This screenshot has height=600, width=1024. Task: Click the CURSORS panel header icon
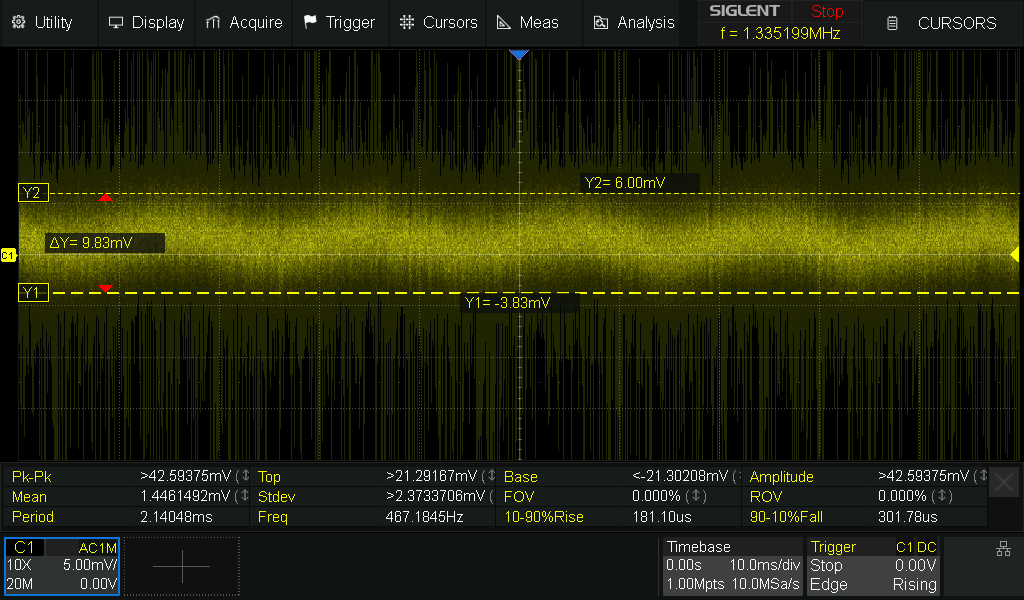pyautogui.click(x=893, y=23)
